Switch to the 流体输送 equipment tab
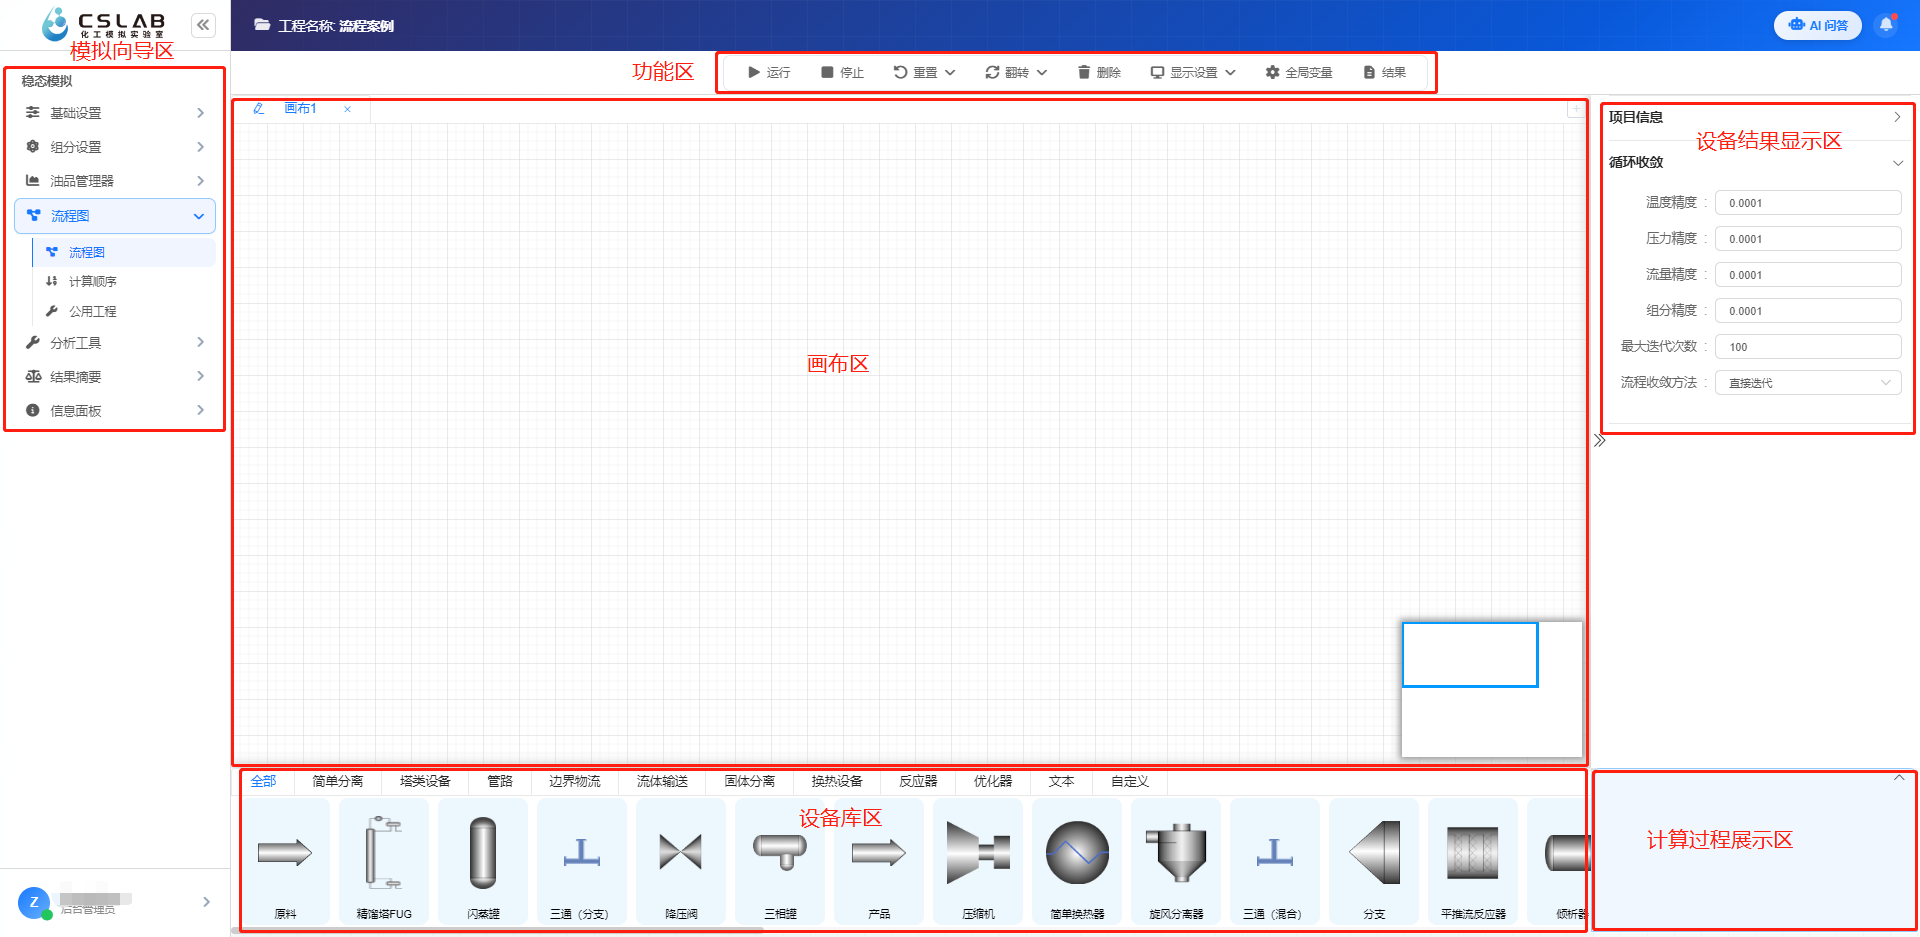This screenshot has width=1920, height=937. (662, 781)
